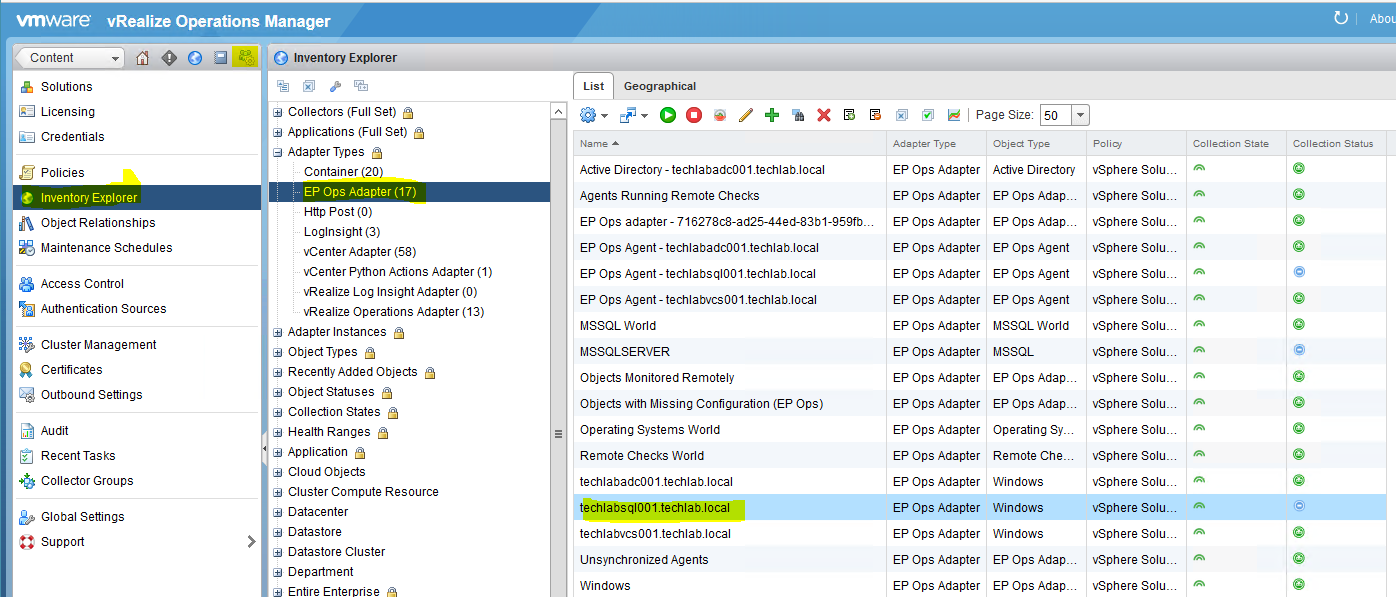Open Policies in the left menu
The image size is (1396, 597).
coord(62,173)
